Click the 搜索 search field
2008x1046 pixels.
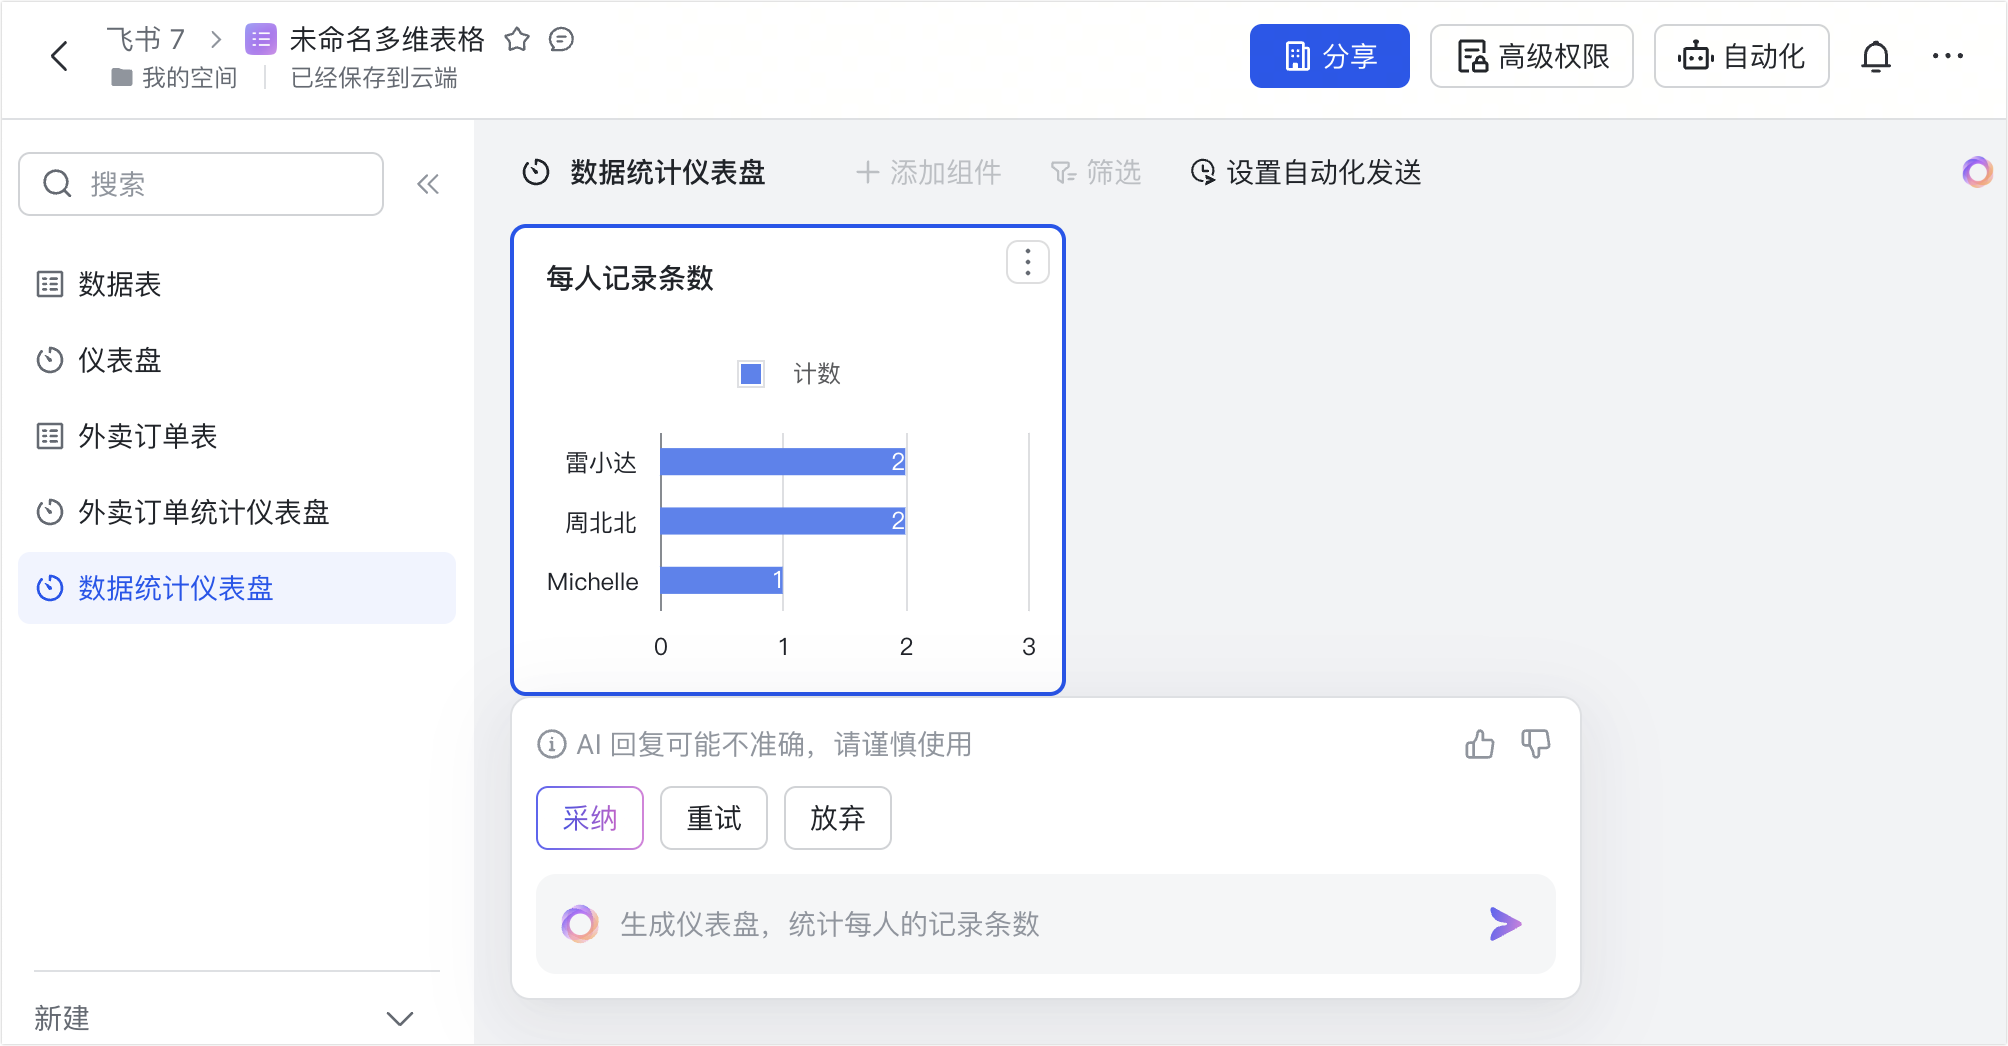(x=201, y=184)
